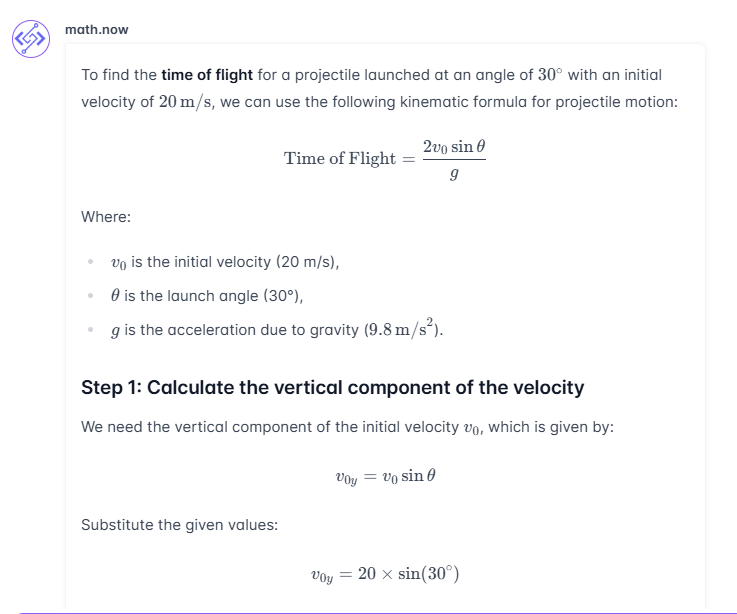Click the "Where:" label

click(106, 216)
